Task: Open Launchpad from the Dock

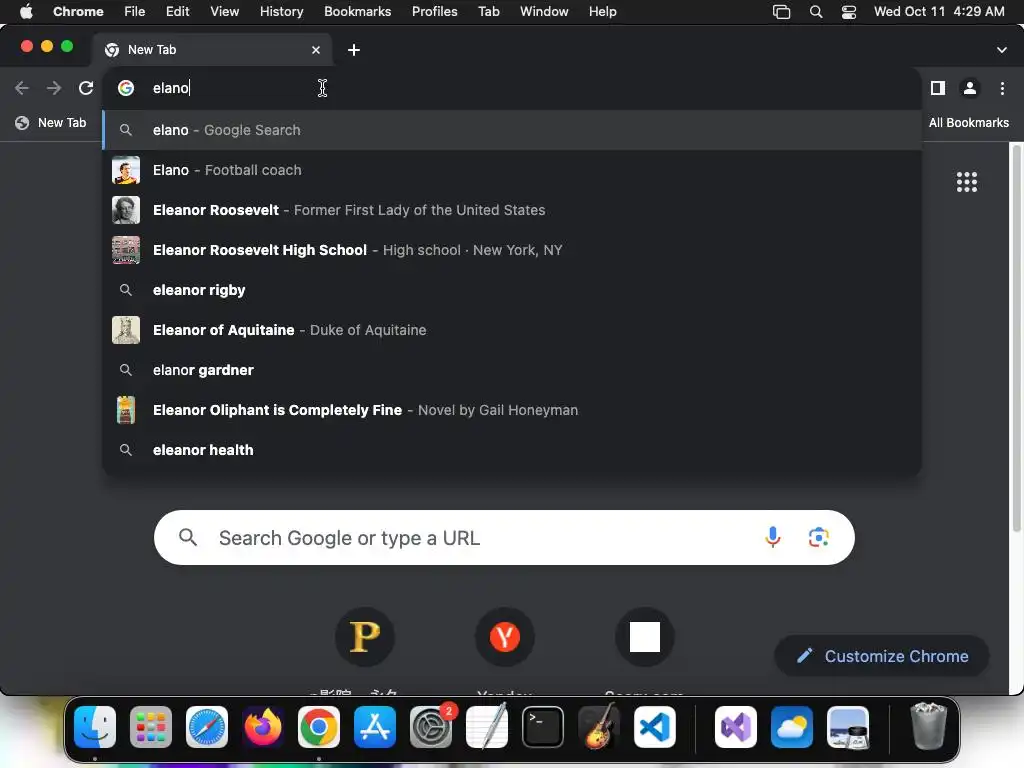Action: coord(151,727)
